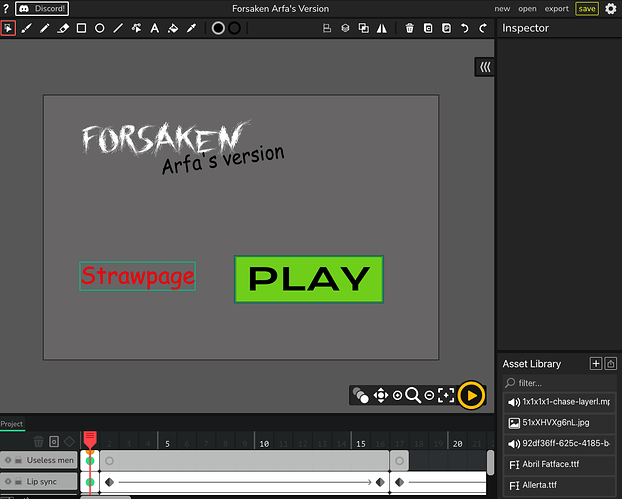622x499 pixels.
Task: Toggle visibility of Lip sync layer
Action: pos(8,481)
